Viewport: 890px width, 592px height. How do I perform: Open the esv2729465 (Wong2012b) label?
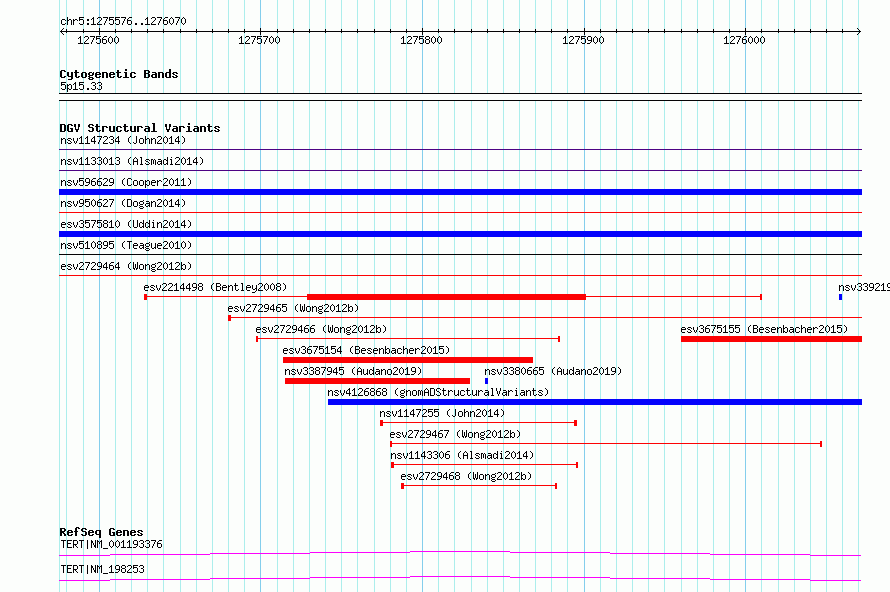tap(293, 308)
